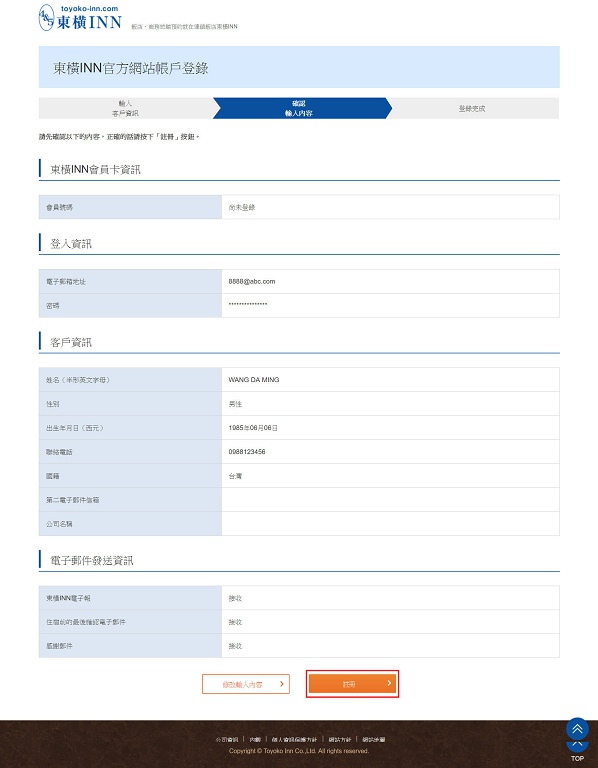
Task: Select the 輸入客戶資訊 step
Action: (x=125, y=108)
